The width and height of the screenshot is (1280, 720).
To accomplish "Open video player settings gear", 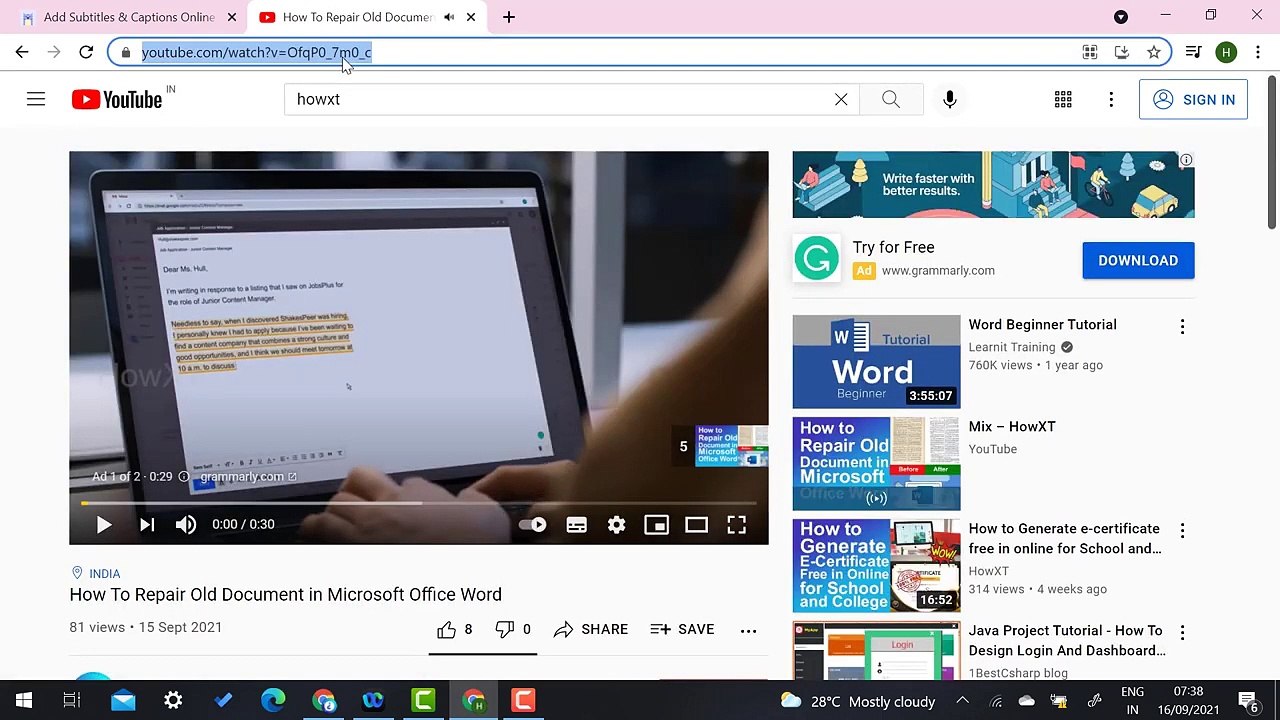I will [617, 524].
